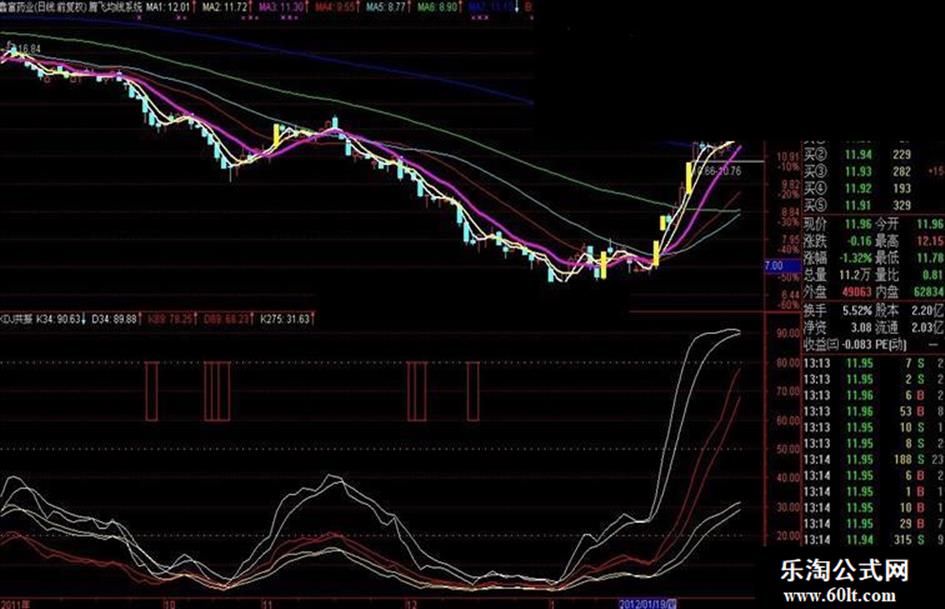Click the 量比 value 0.81

(x=934, y=275)
